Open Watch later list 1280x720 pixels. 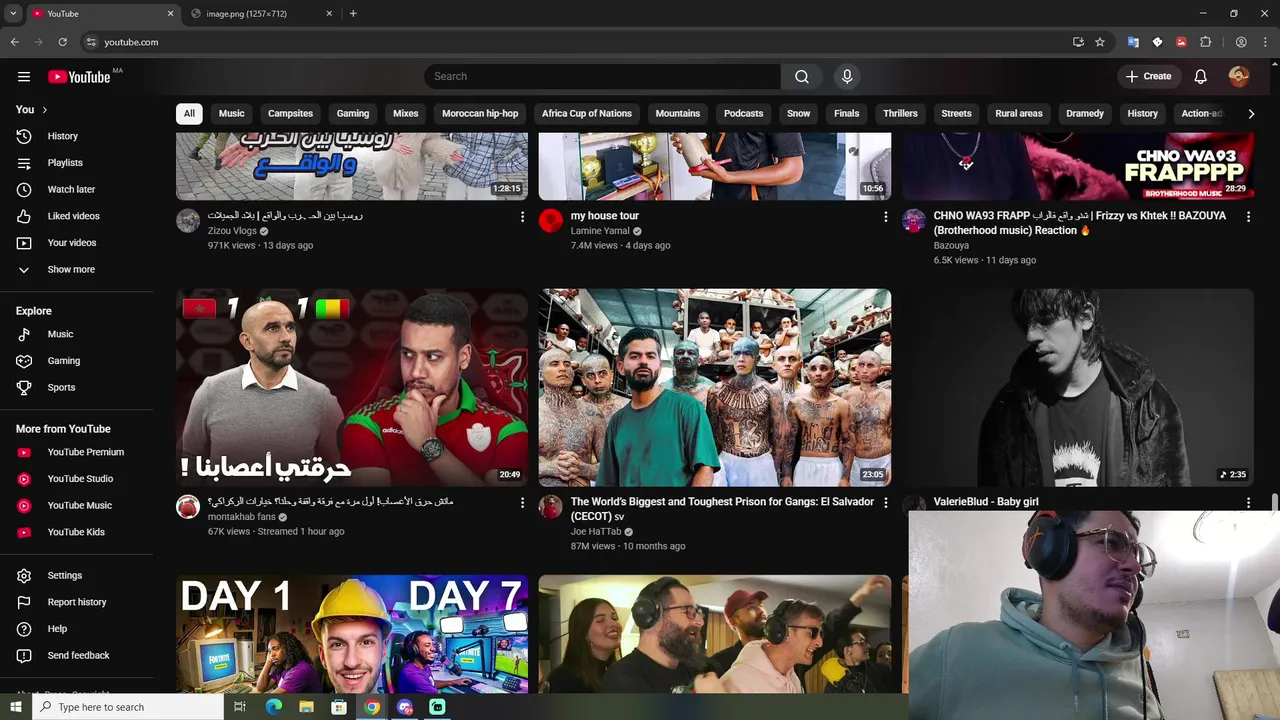[x=71, y=189]
